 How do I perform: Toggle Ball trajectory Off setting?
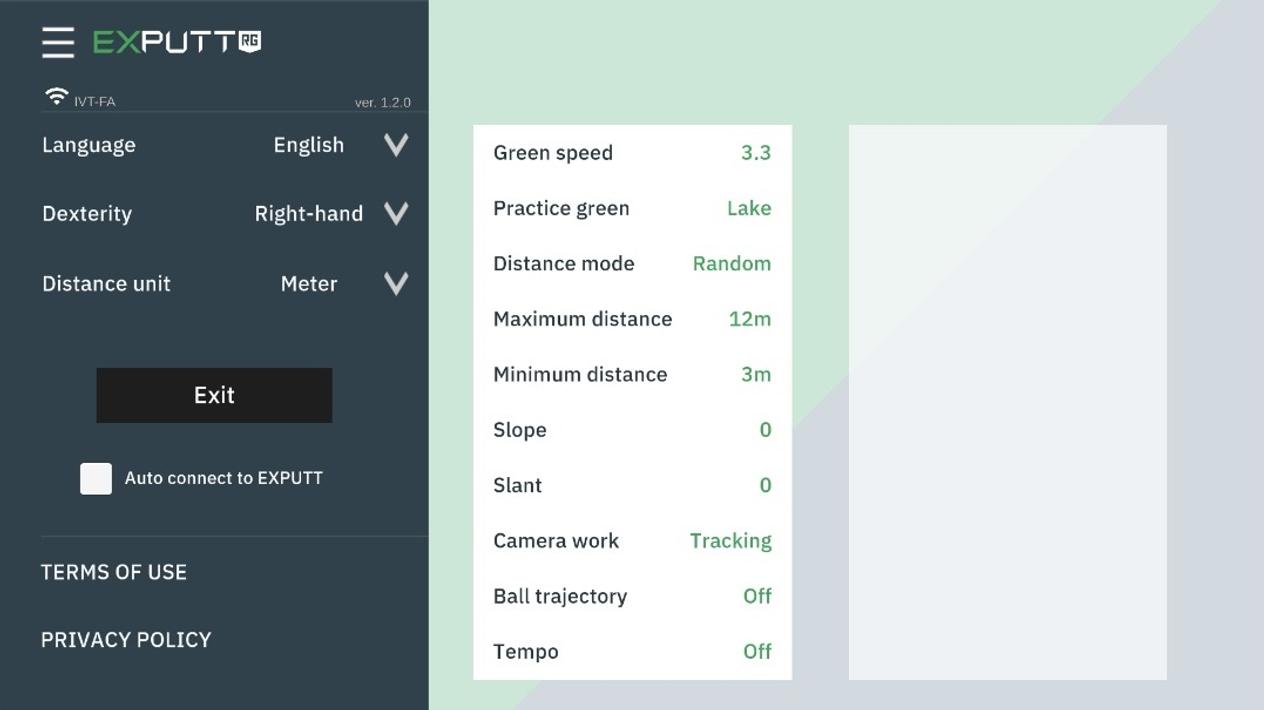[x=632, y=596]
